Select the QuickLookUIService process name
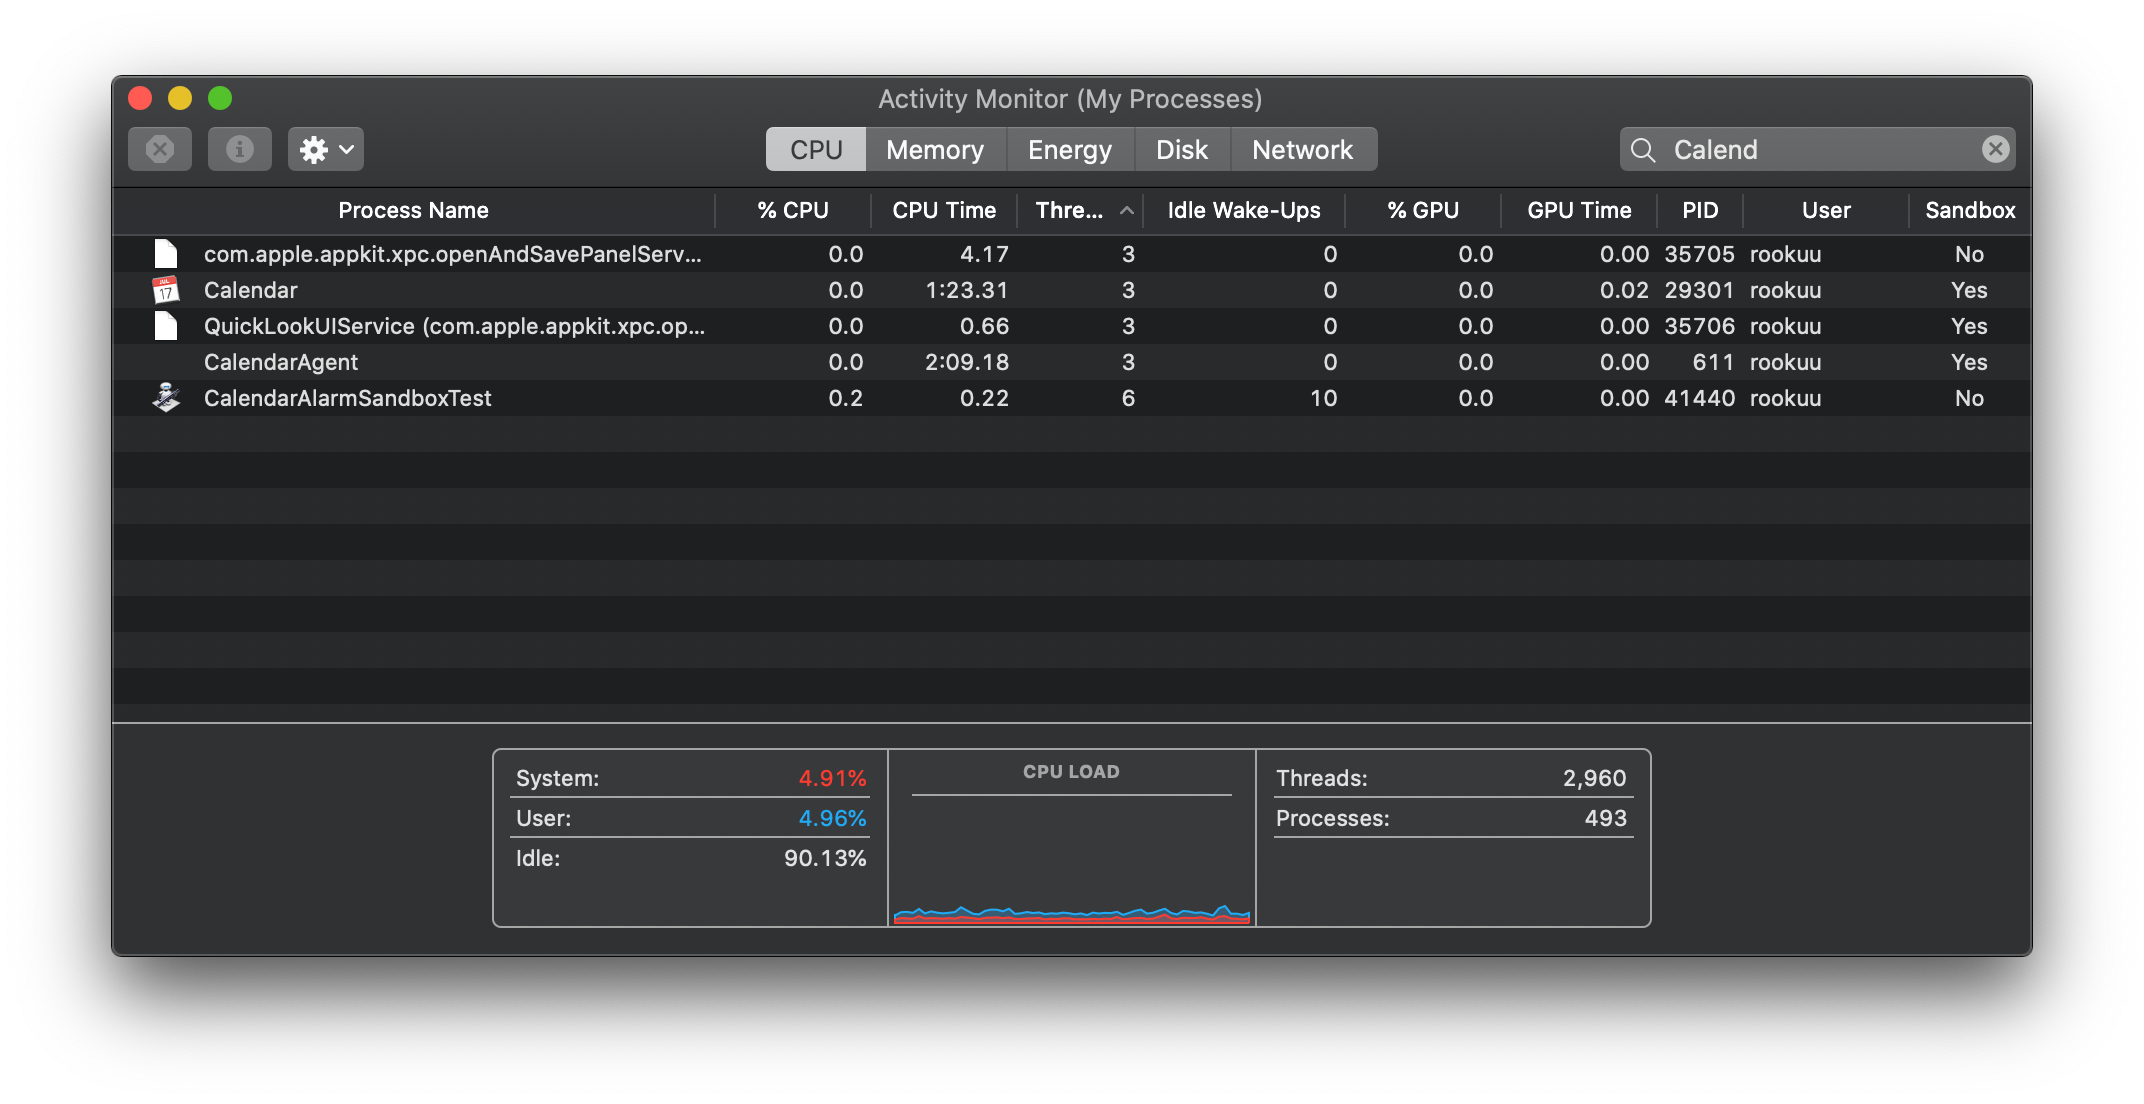Image resolution: width=2144 pixels, height=1104 pixels. (455, 326)
